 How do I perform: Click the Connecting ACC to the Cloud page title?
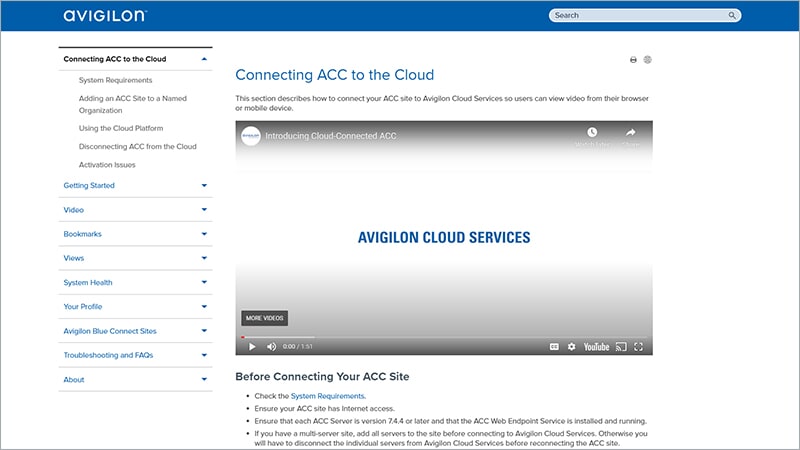(x=335, y=75)
